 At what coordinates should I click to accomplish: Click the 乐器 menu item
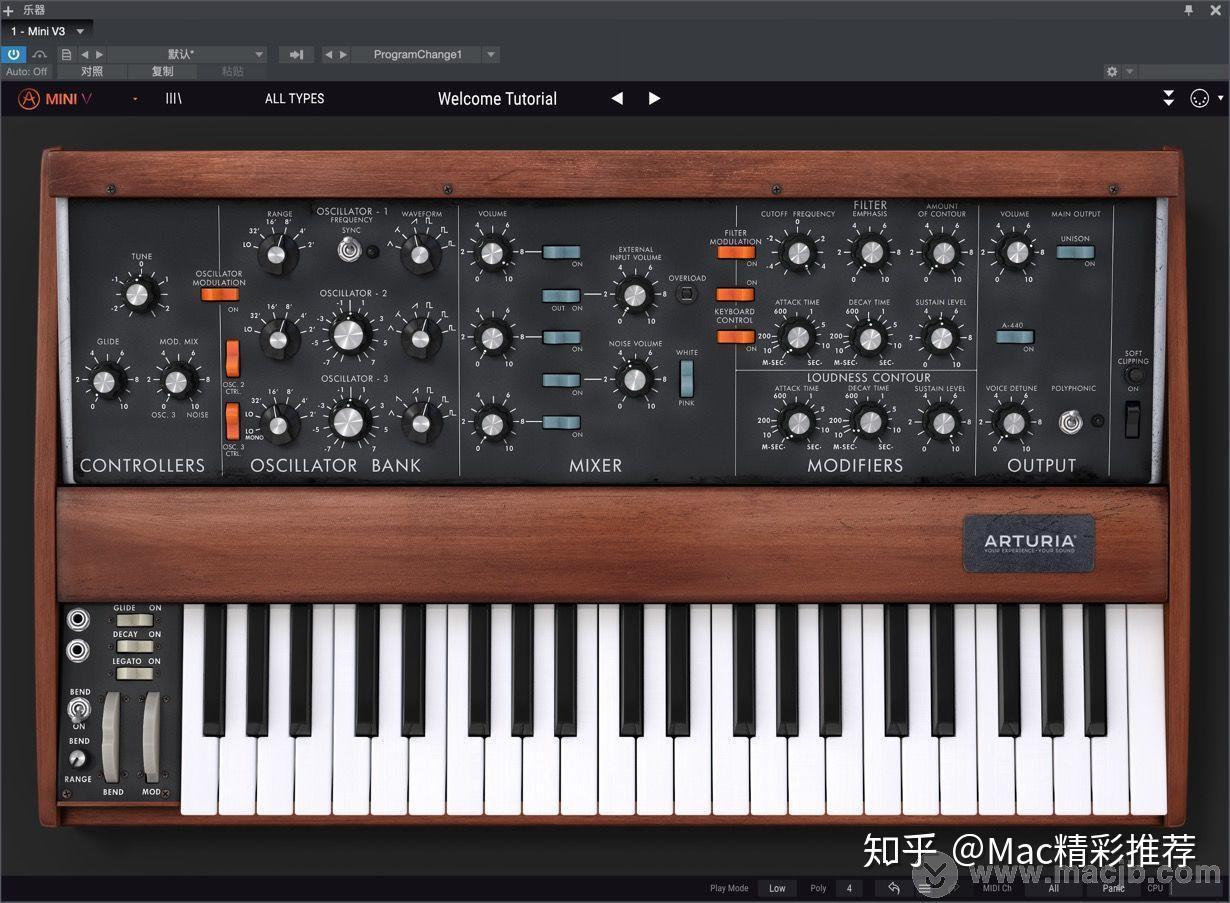[x=33, y=9]
